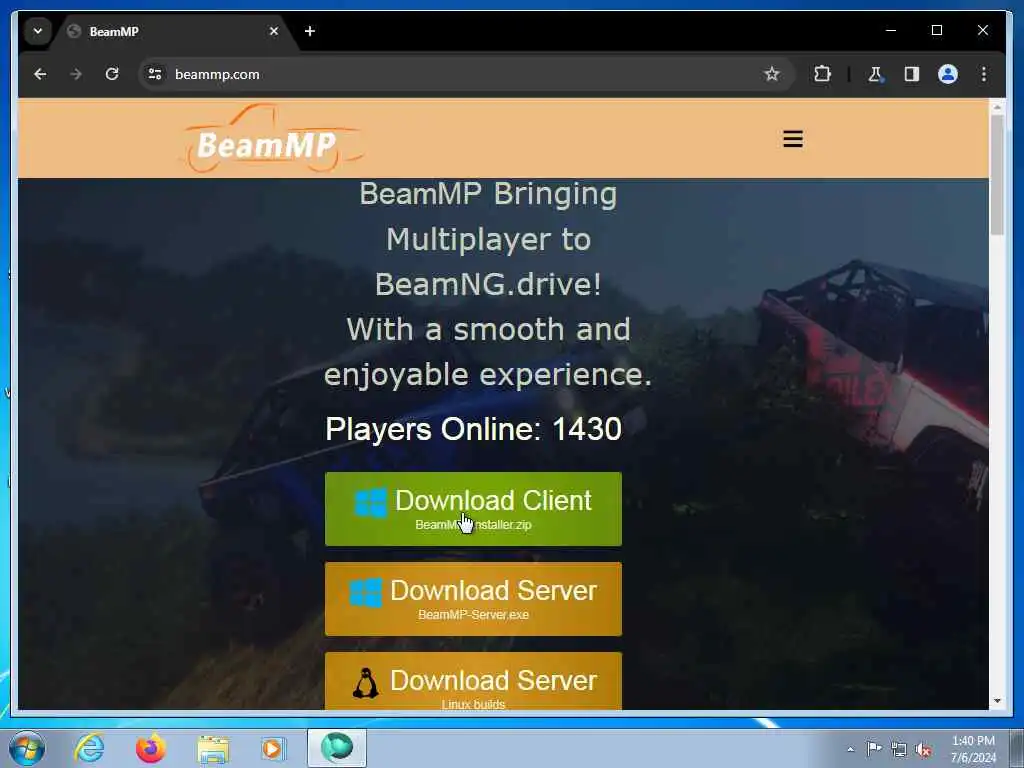Open the Extensions puzzle icon
This screenshot has height=768, width=1024.
coord(822,74)
